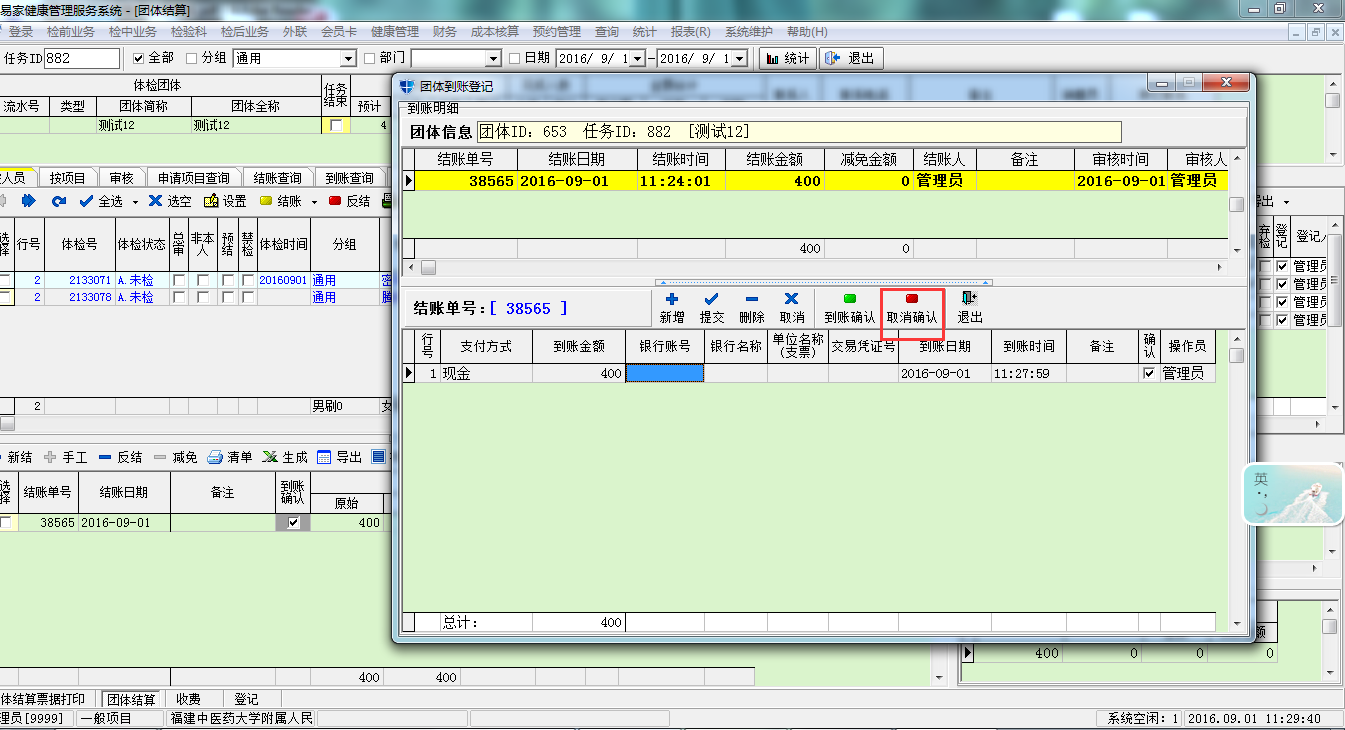The width and height of the screenshot is (1345, 730).
Task: Click the blue 反结 minus icon in the lower toolbar
Action: 104,457
